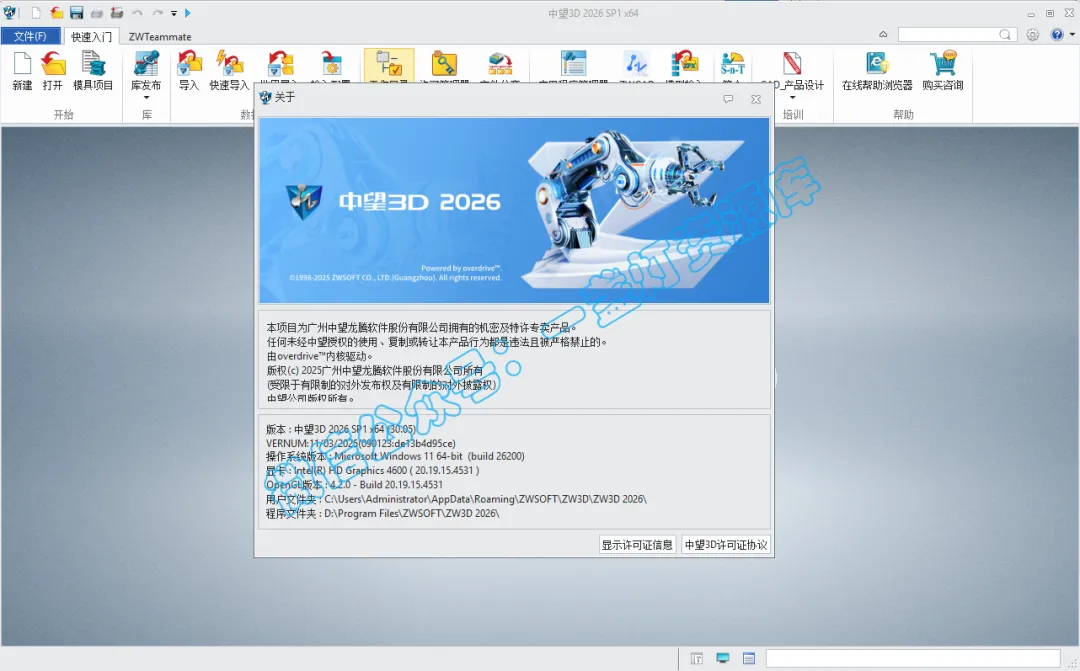
Task: Click the Save floppy disk icon
Action: pyautogui.click(x=76, y=12)
